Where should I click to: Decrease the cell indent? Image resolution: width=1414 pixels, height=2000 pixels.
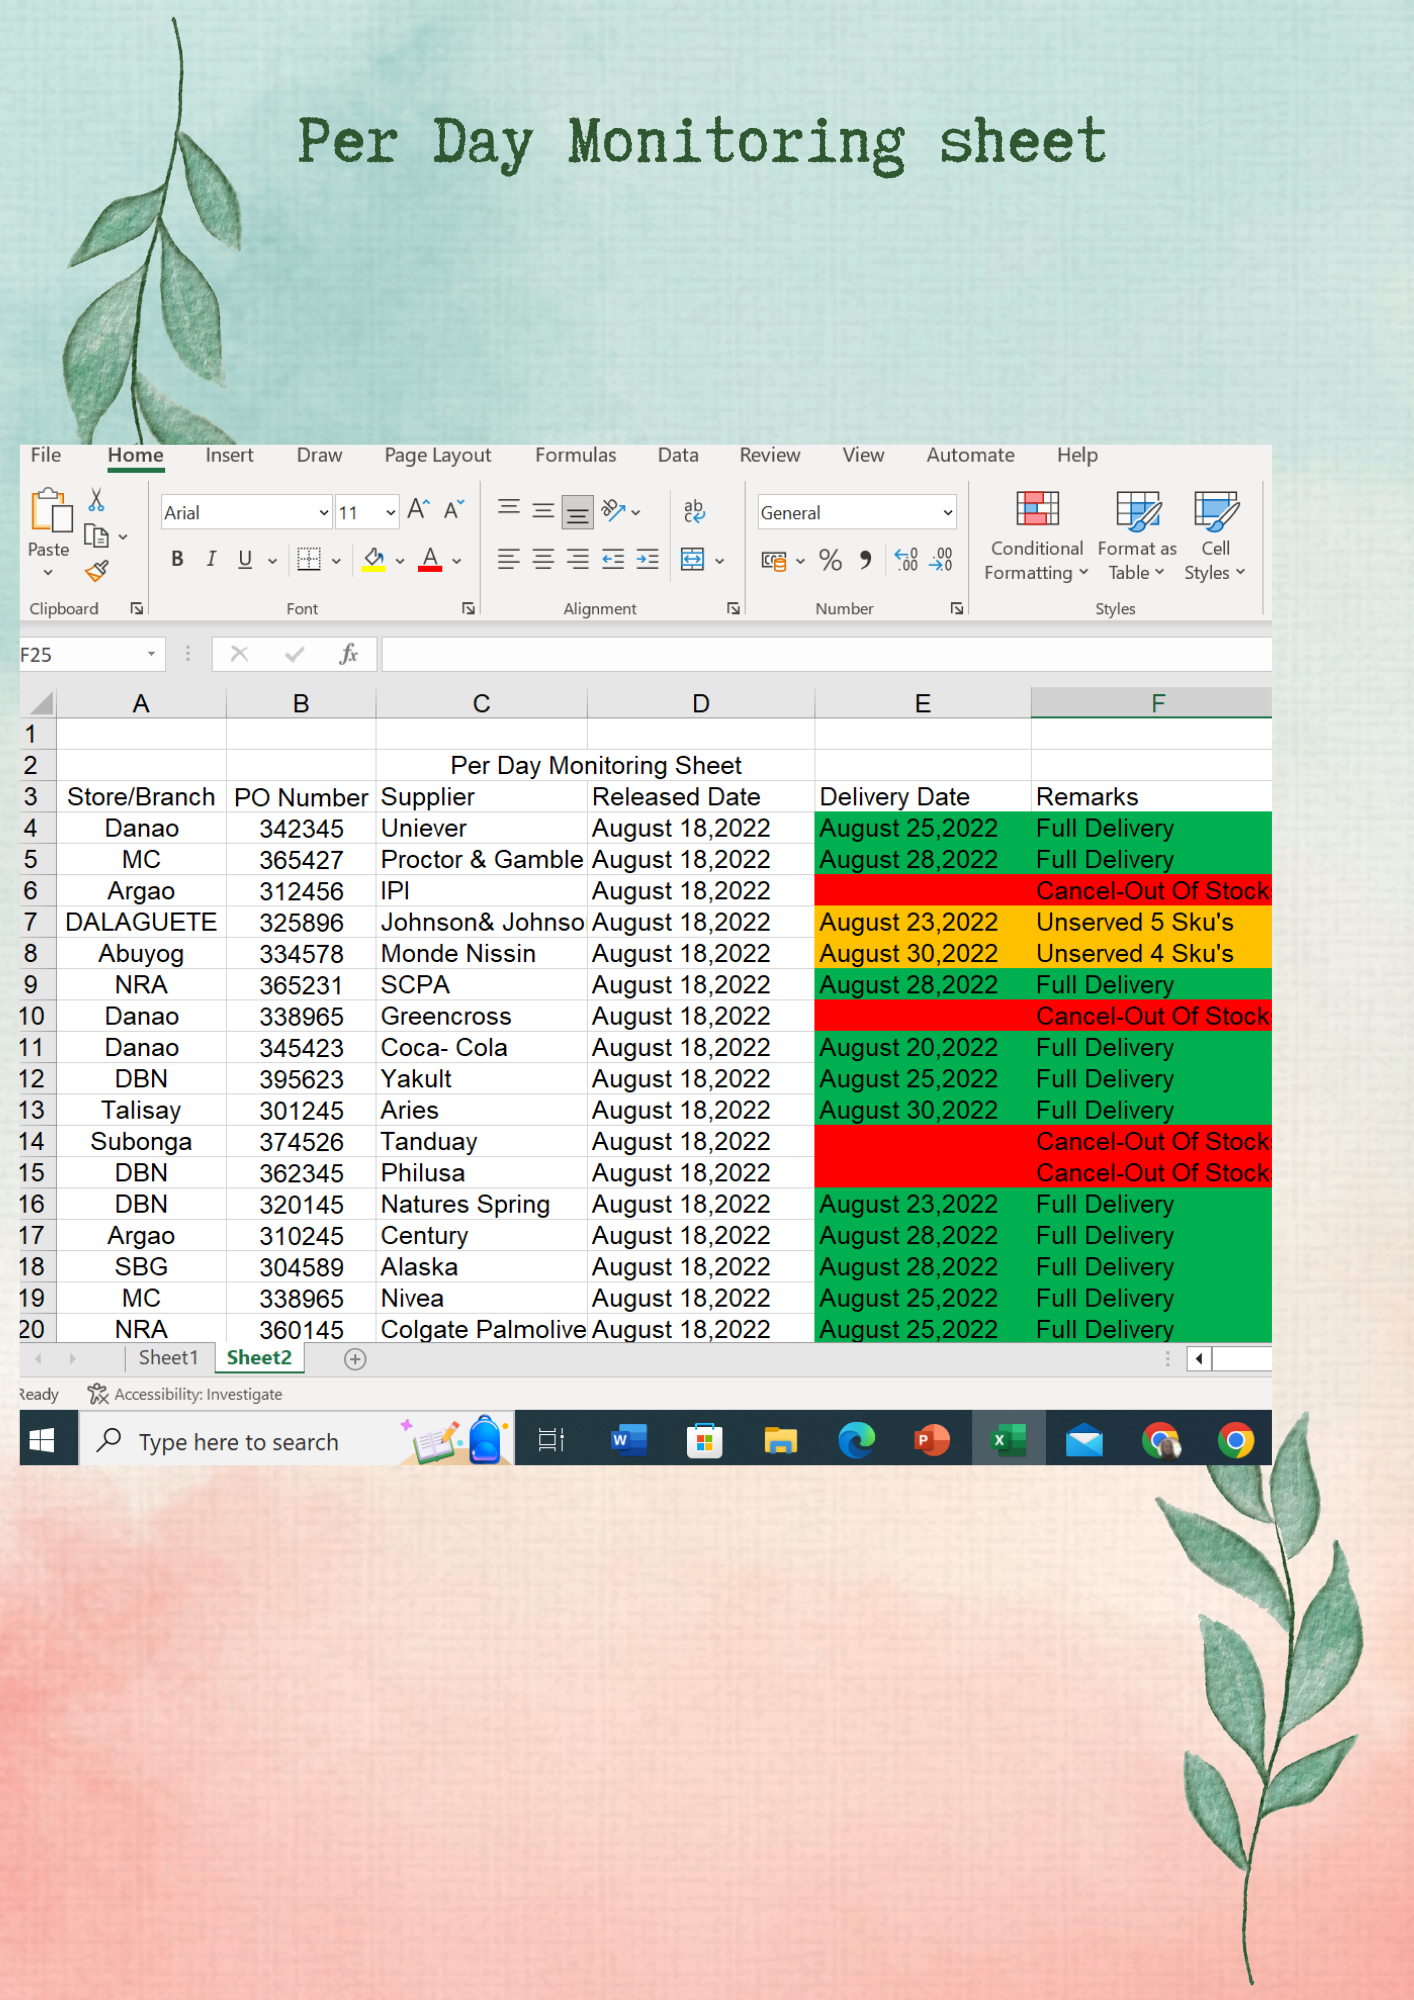pyautogui.click(x=613, y=560)
